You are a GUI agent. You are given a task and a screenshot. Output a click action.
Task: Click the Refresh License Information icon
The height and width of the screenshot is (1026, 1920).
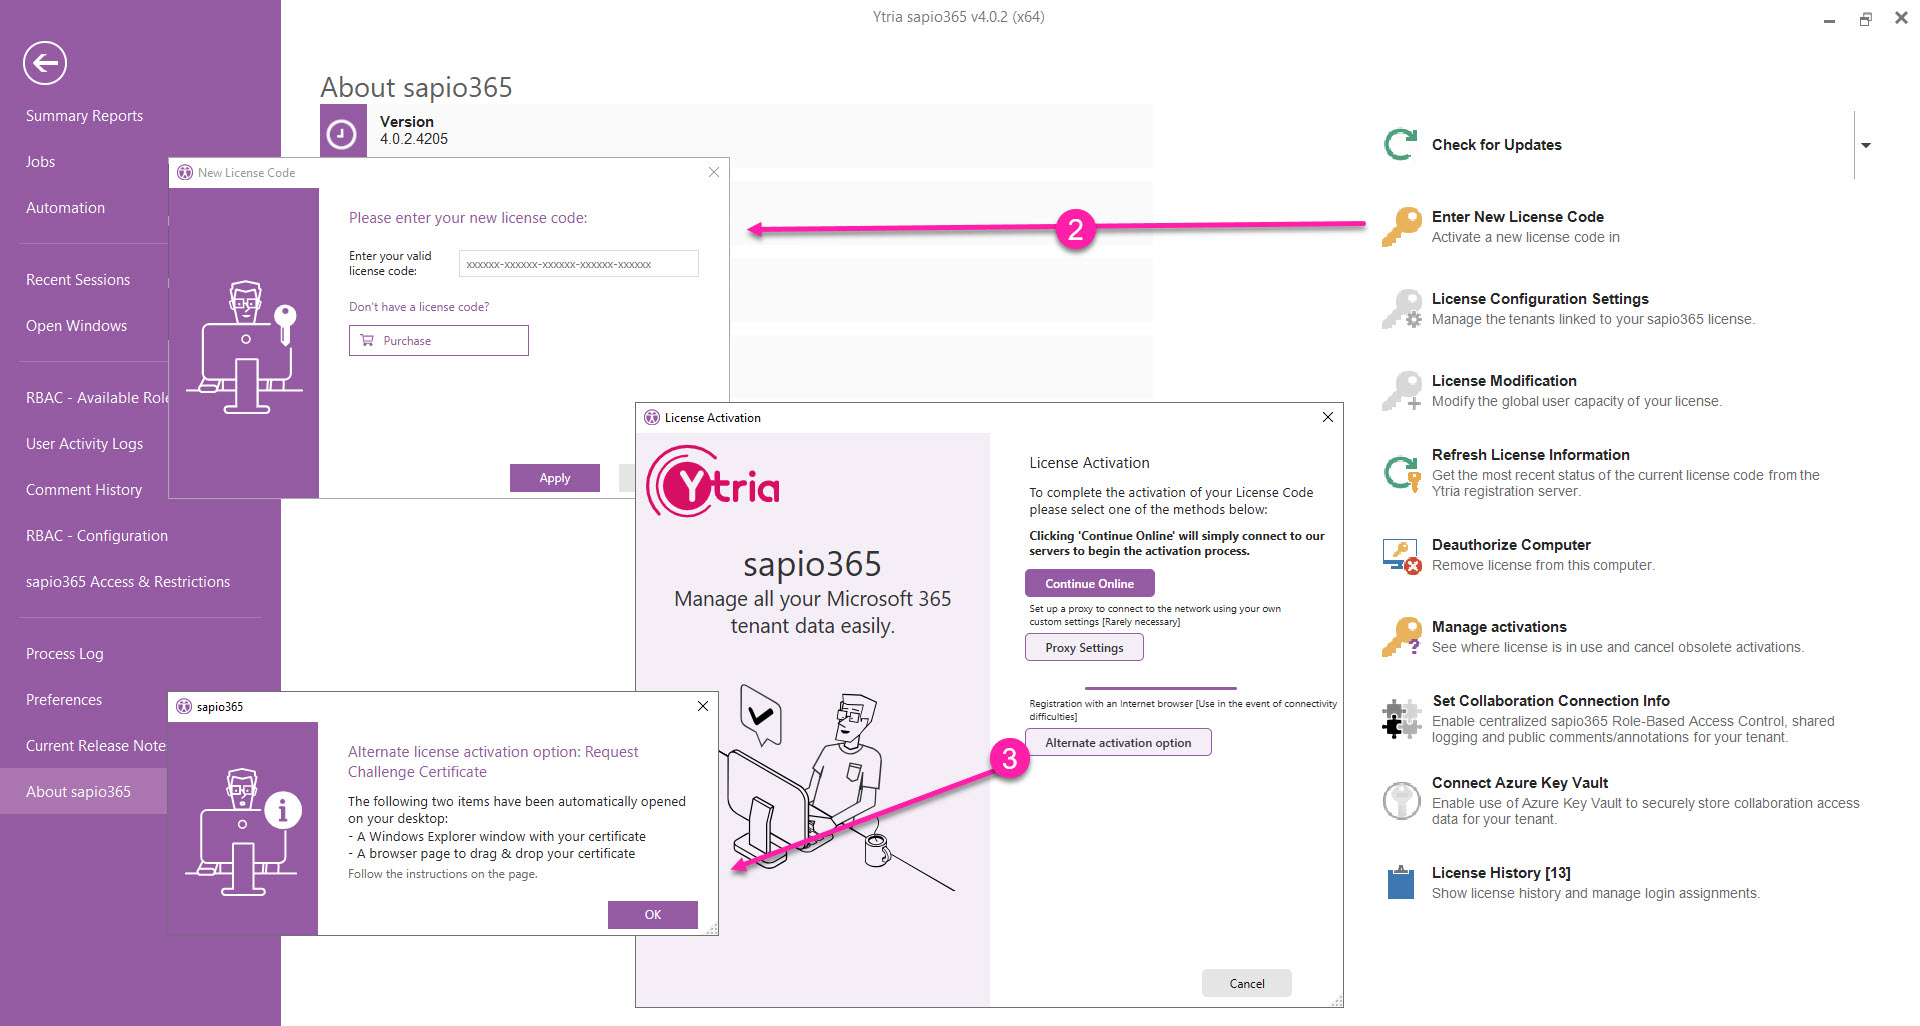1402,472
